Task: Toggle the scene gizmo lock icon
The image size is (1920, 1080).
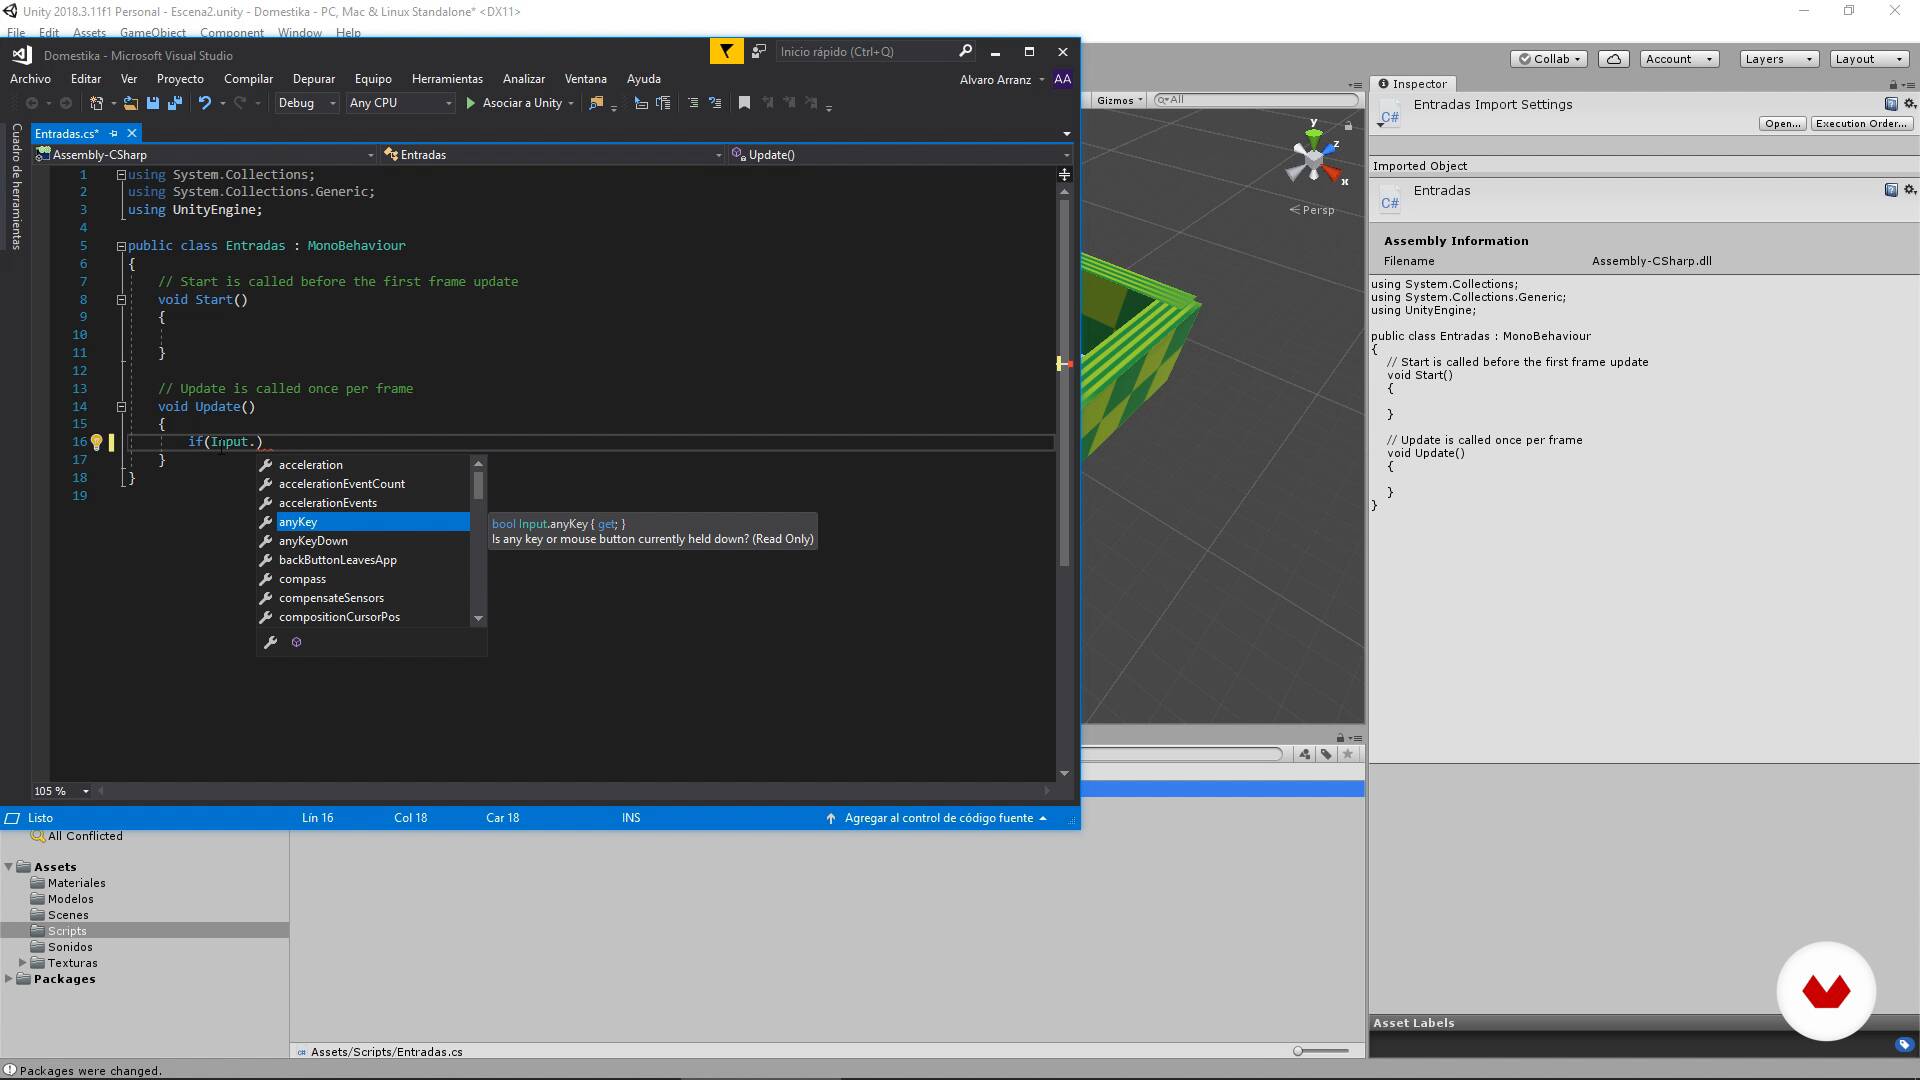Action: click(1348, 126)
